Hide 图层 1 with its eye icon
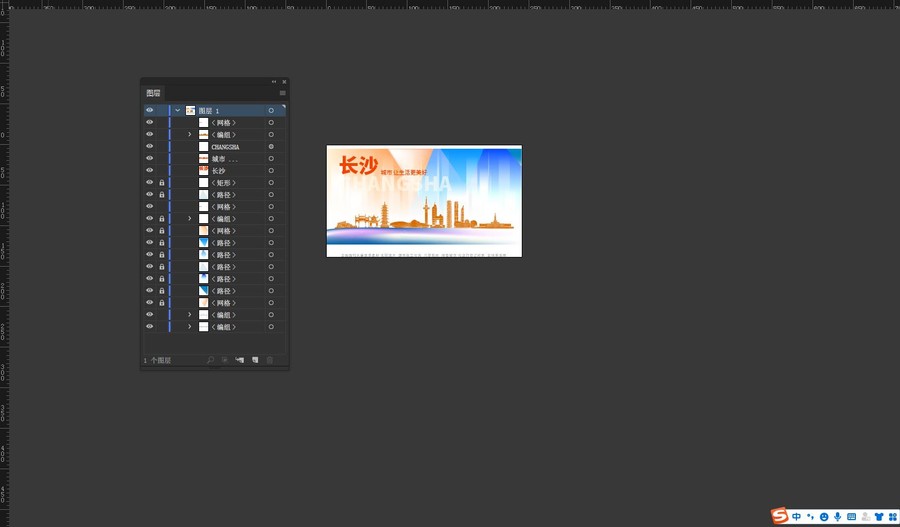The width and height of the screenshot is (900, 527). tap(150, 110)
